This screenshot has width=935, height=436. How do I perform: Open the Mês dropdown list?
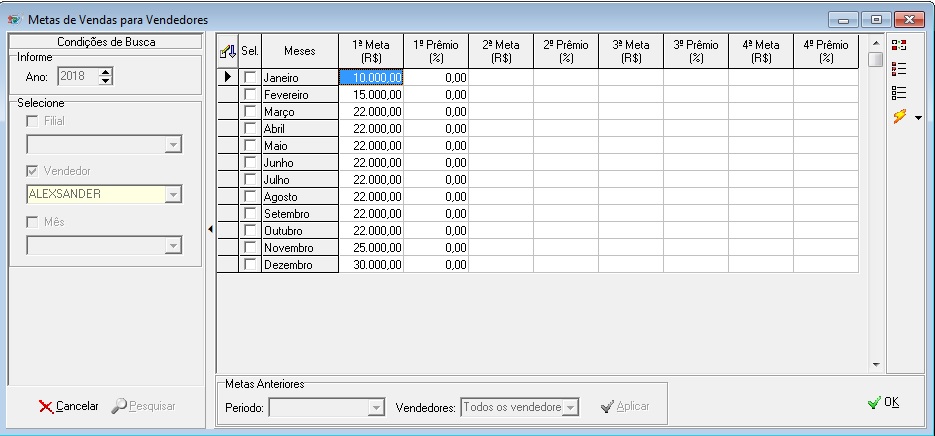[173, 245]
